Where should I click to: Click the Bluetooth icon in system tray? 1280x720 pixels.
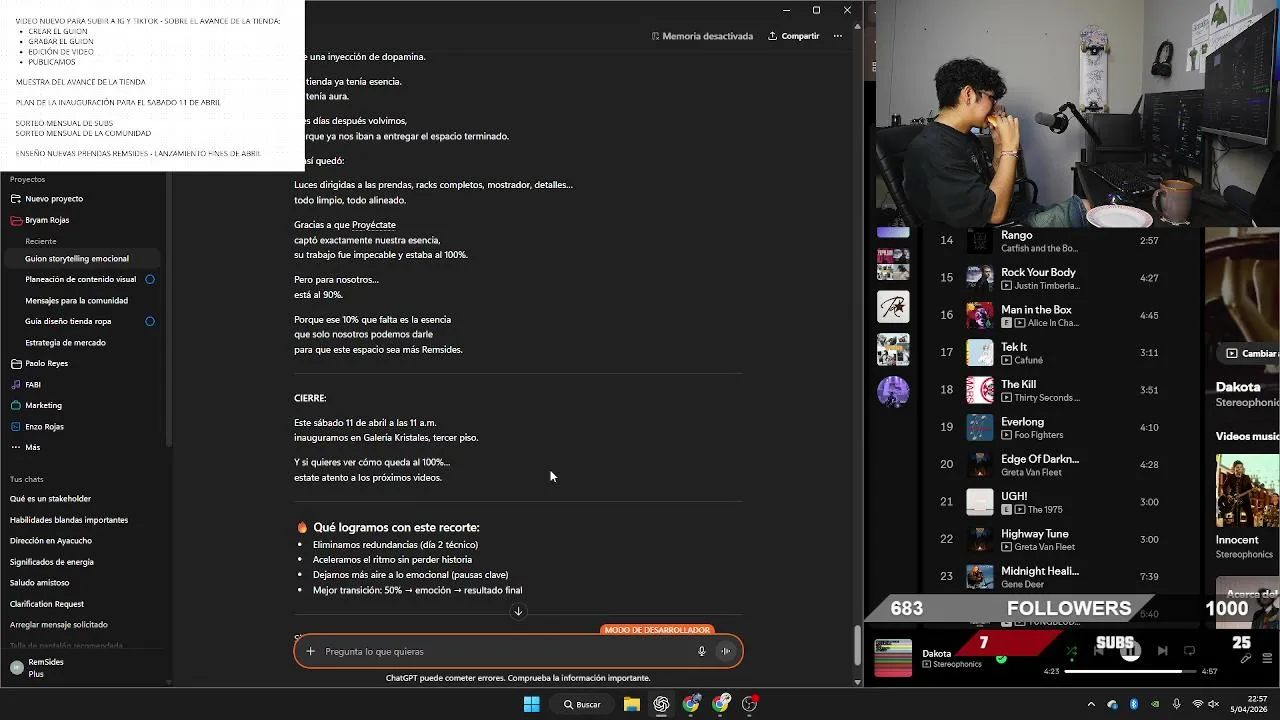(x=1134, y=704)
